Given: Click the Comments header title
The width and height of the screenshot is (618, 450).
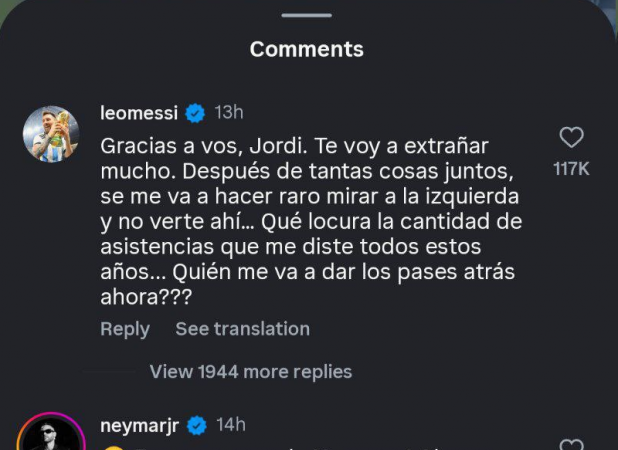Looking at the screenshot, I should [306, 48].
